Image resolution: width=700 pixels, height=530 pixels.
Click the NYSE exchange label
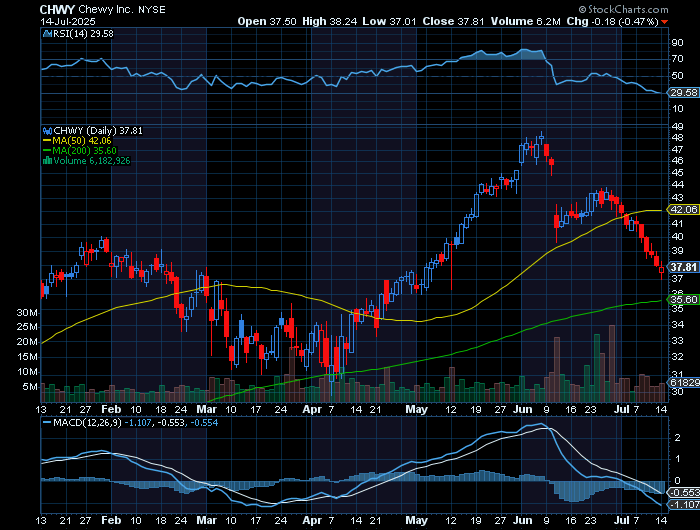tap(151, 10)
